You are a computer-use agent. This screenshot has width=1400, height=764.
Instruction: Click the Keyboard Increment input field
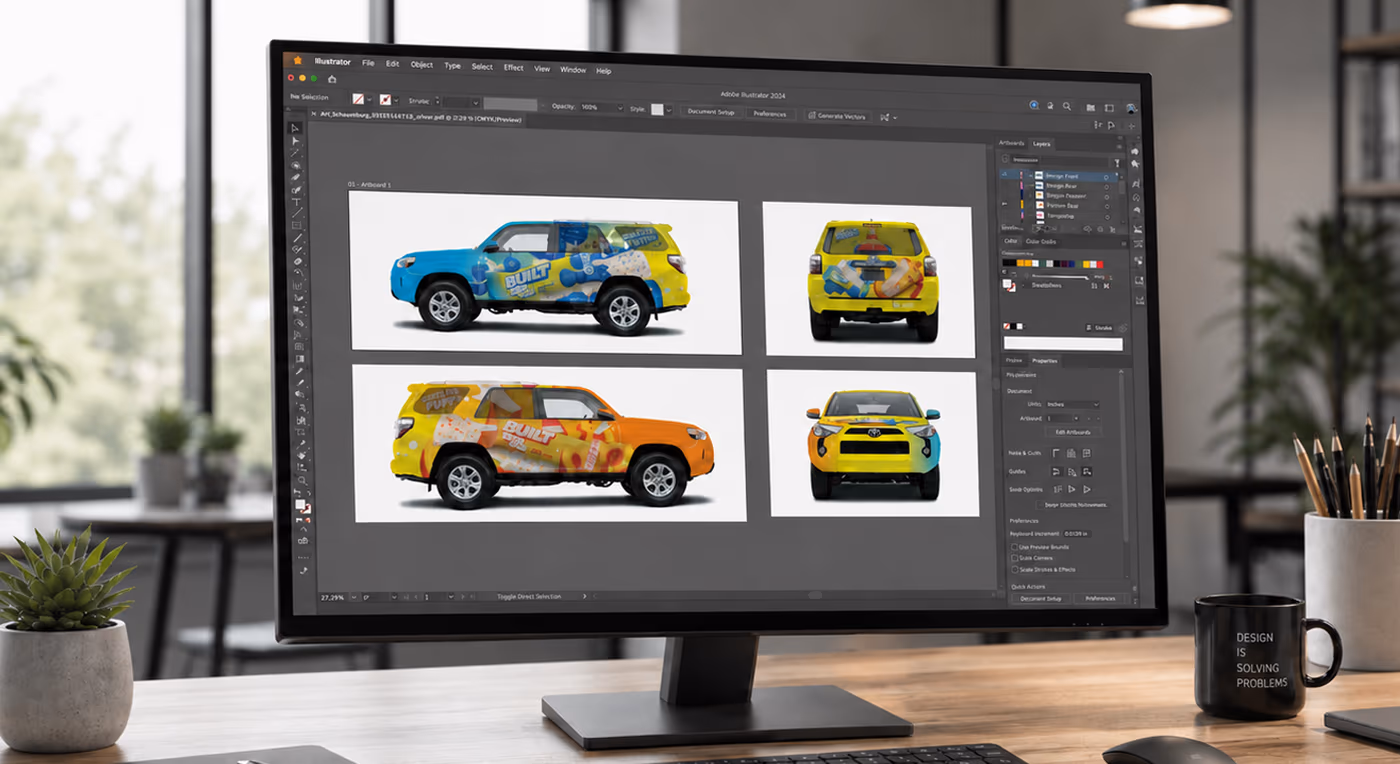(1077, 534)
